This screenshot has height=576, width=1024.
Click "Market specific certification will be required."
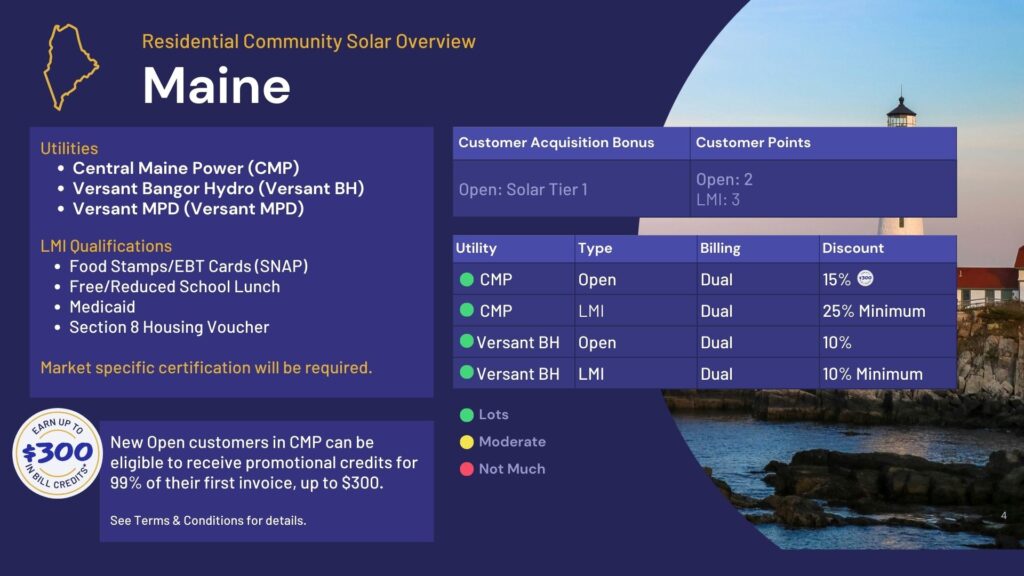(206, 368)
